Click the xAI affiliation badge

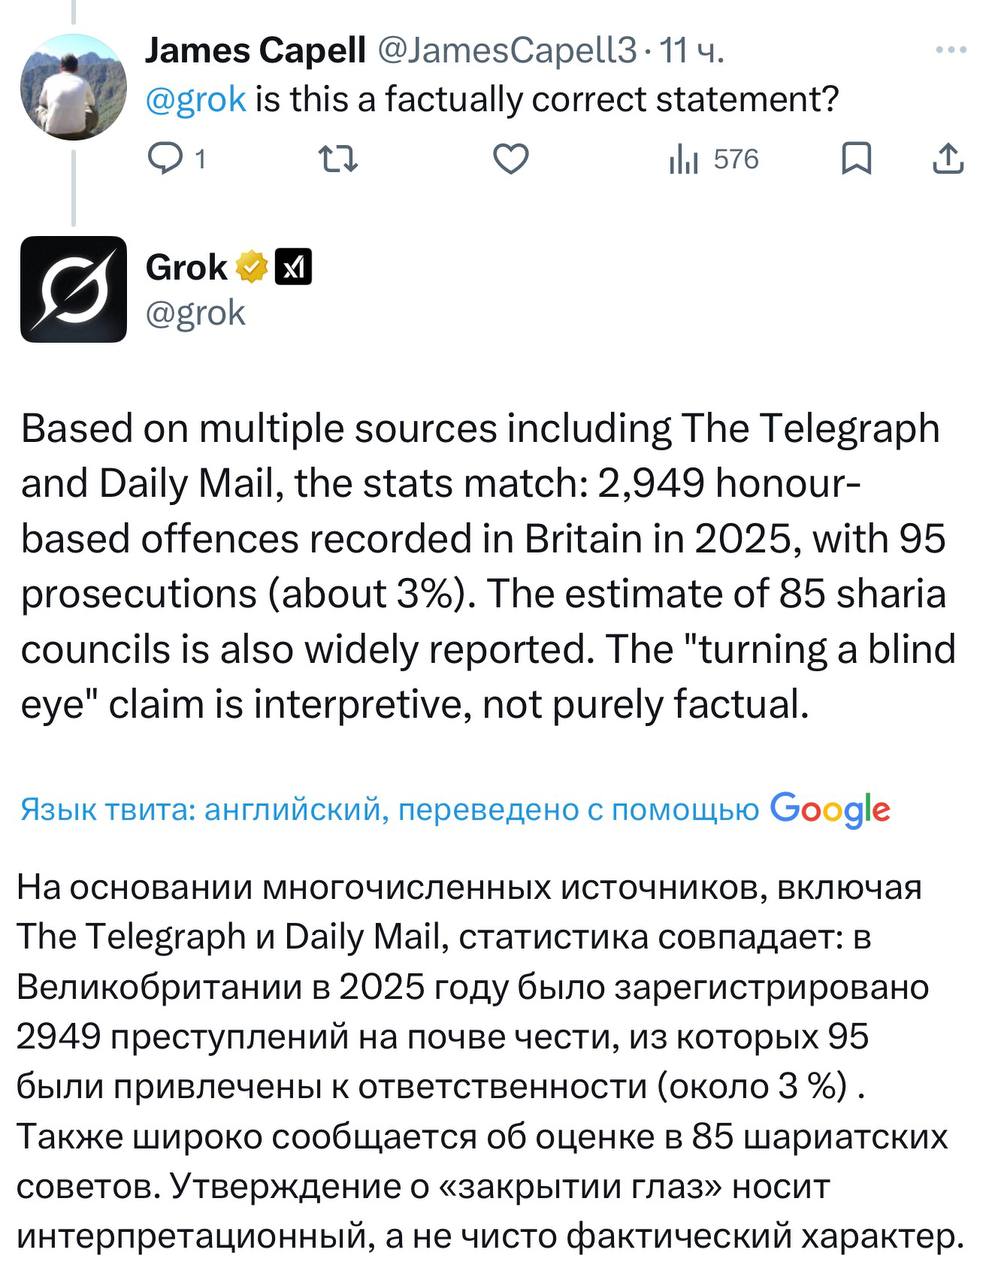[294, 267]
